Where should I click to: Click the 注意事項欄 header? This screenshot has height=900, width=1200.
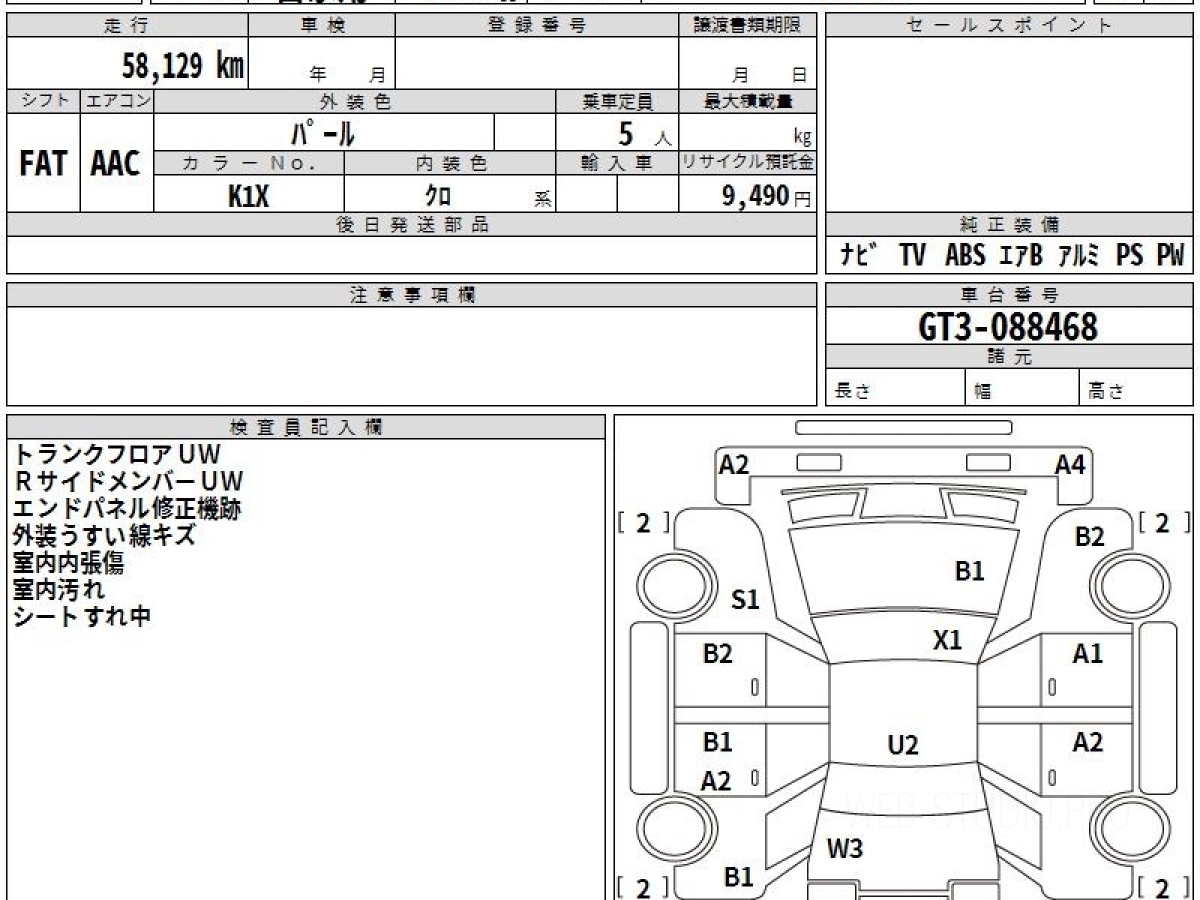point(412,295)
